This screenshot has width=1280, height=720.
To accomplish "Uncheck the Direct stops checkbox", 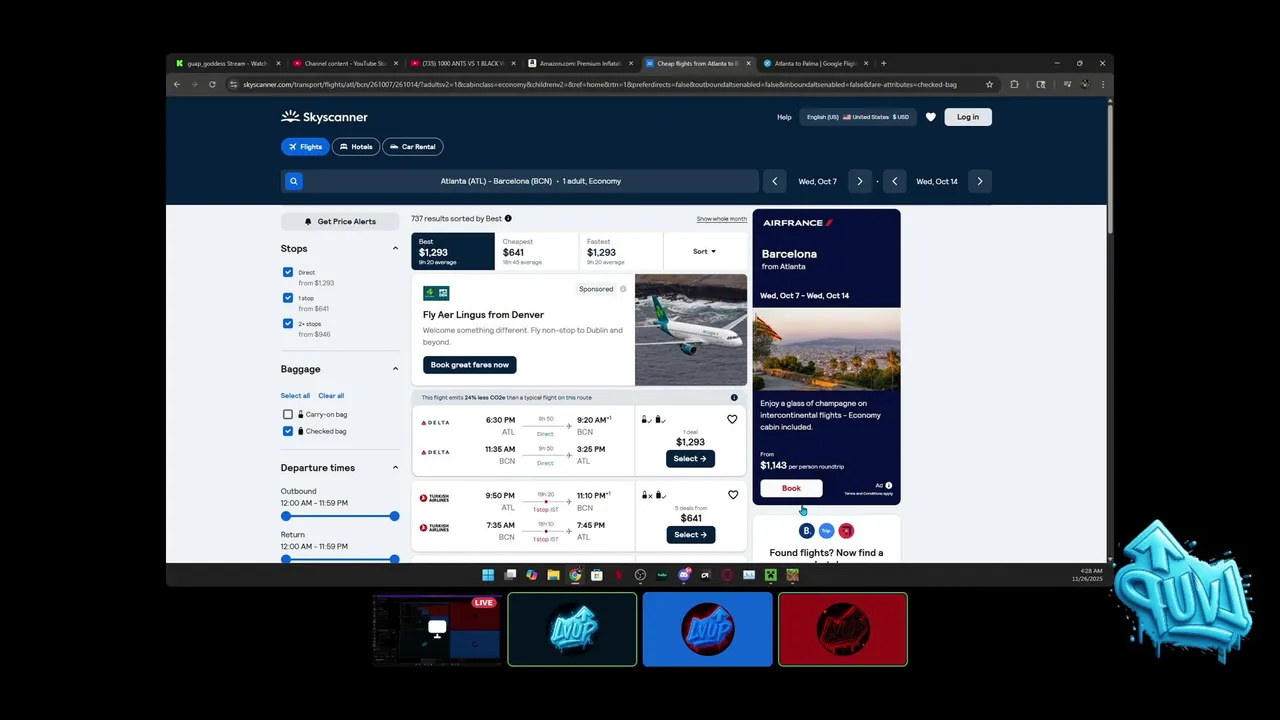I will tap(288, 272).
